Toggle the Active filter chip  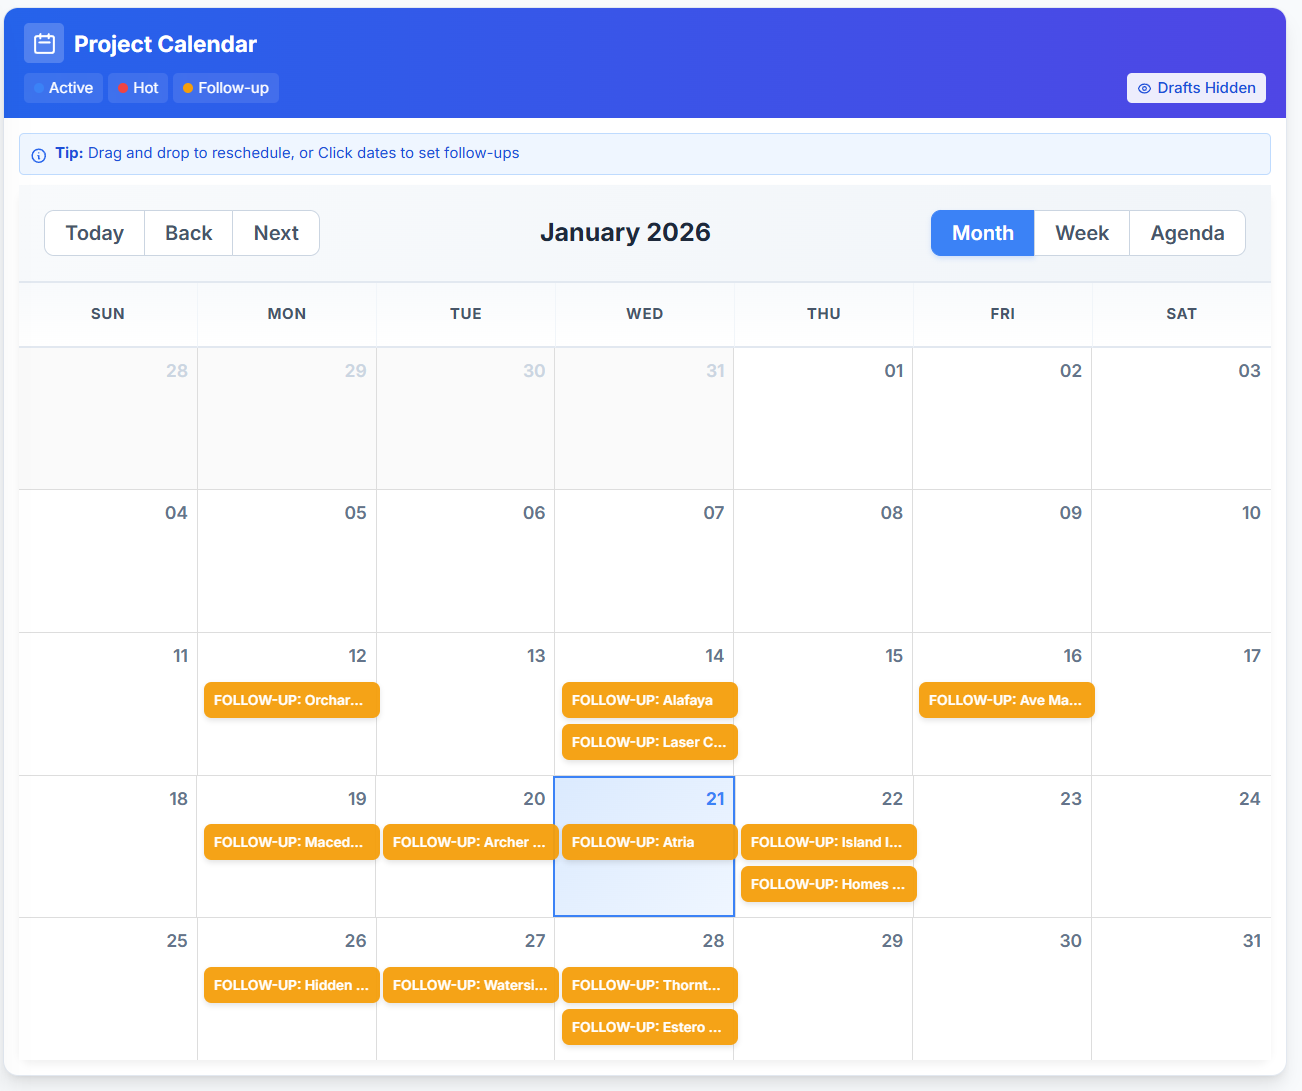[63, 88]
